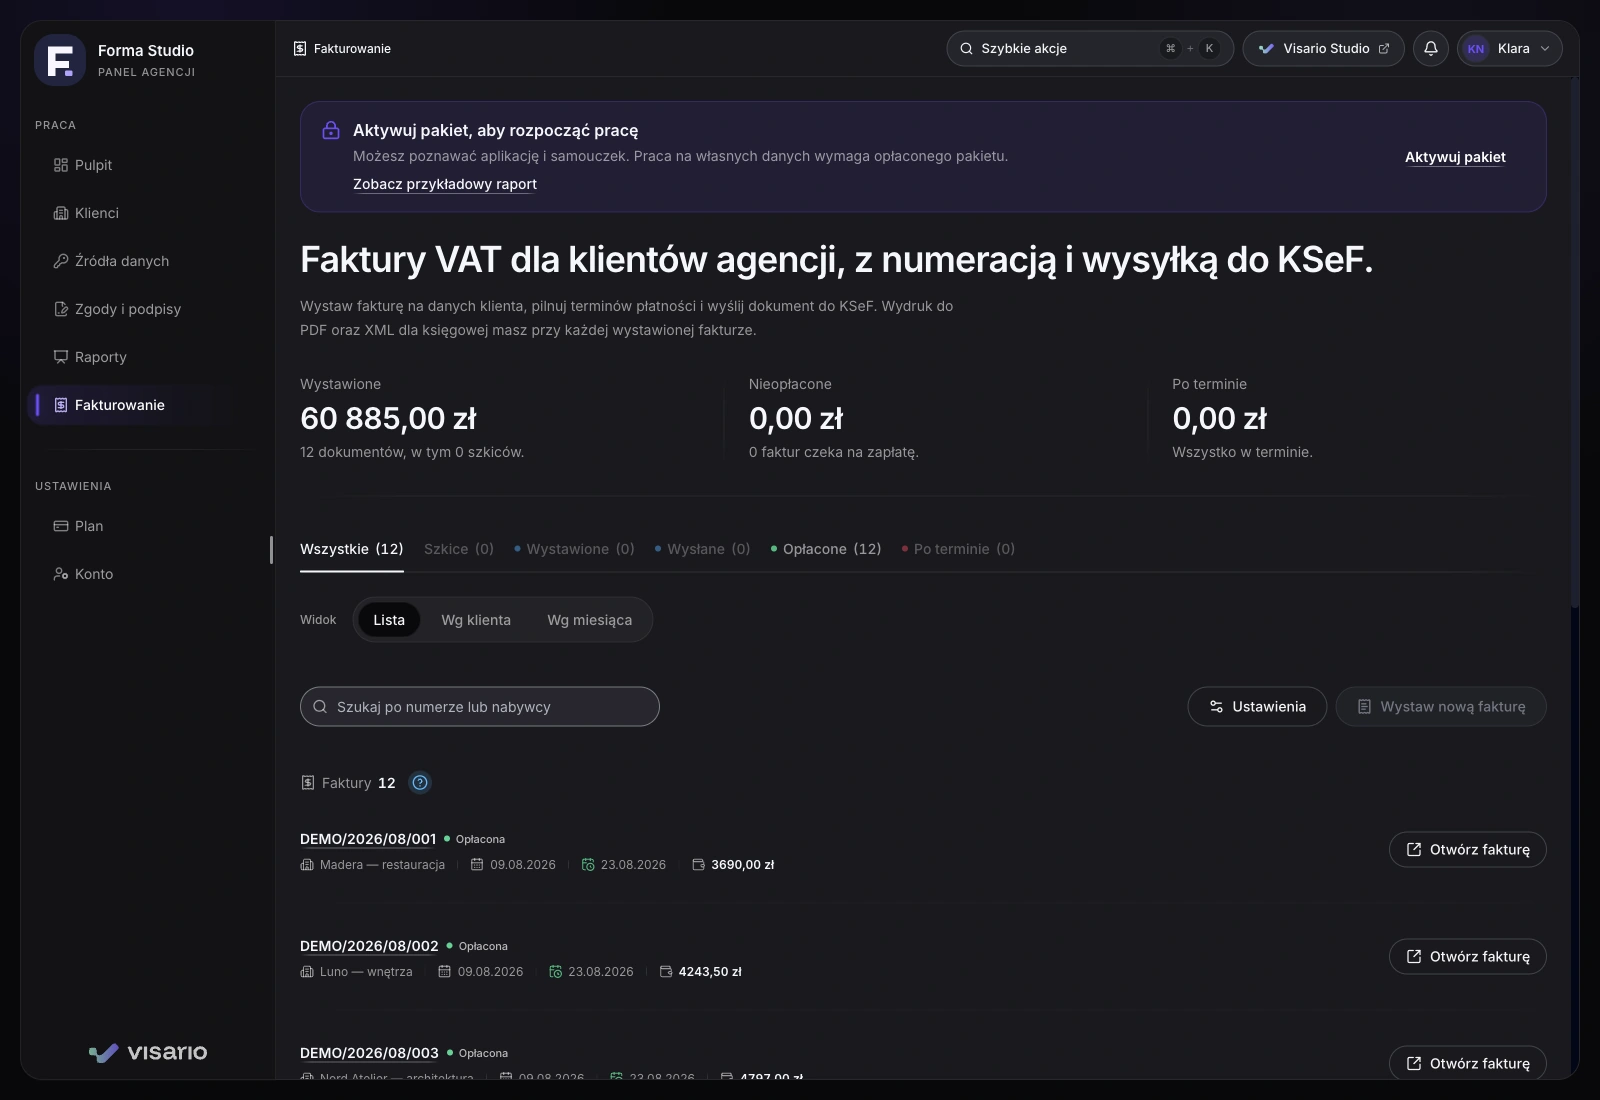Open invoice DEMO/2026/08/001 with Otwórz fakturę

coord(1467,849)
